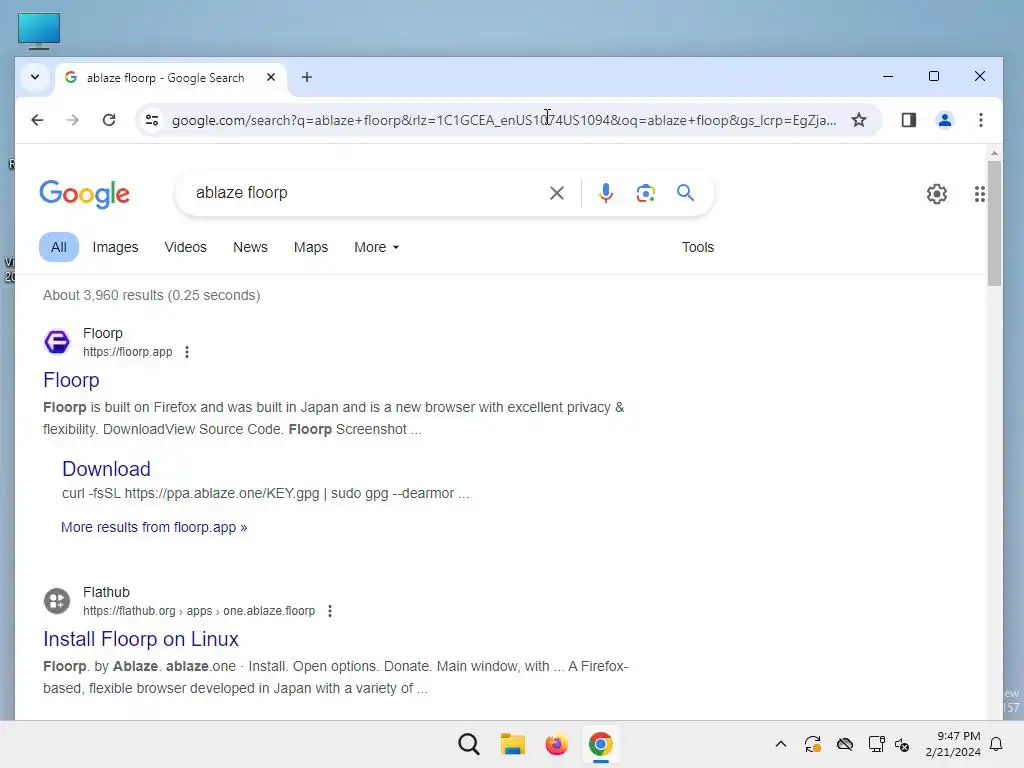Viewport: 1024px width, 768px height.
Task: Switch to the News tab
Action: 250,248
